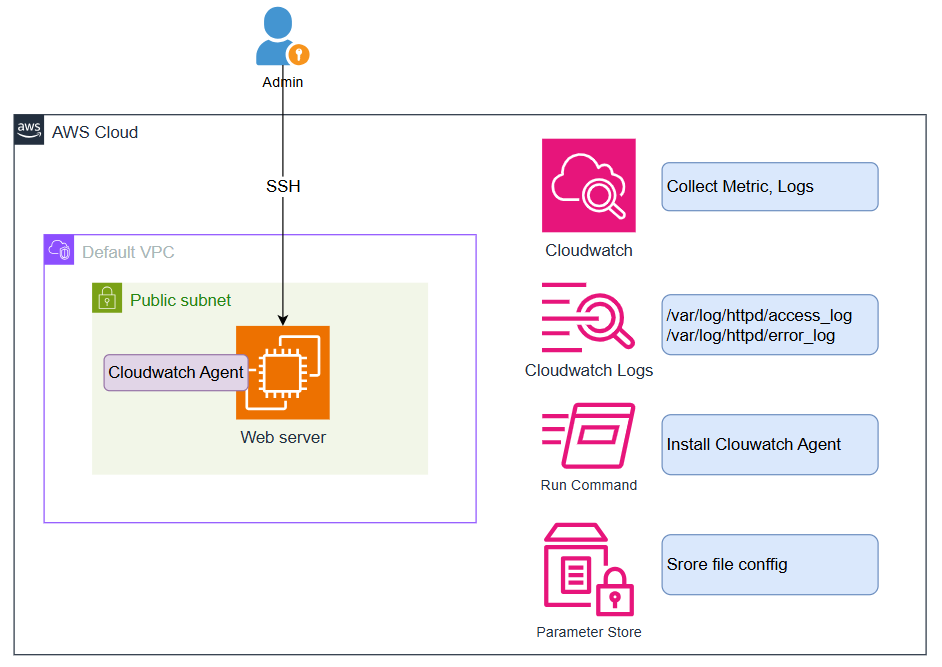Select the 'Collect Metric, Logs' box
Viewport: 942px width, 667px height.
pyautogui.click(x=769, y=187)
